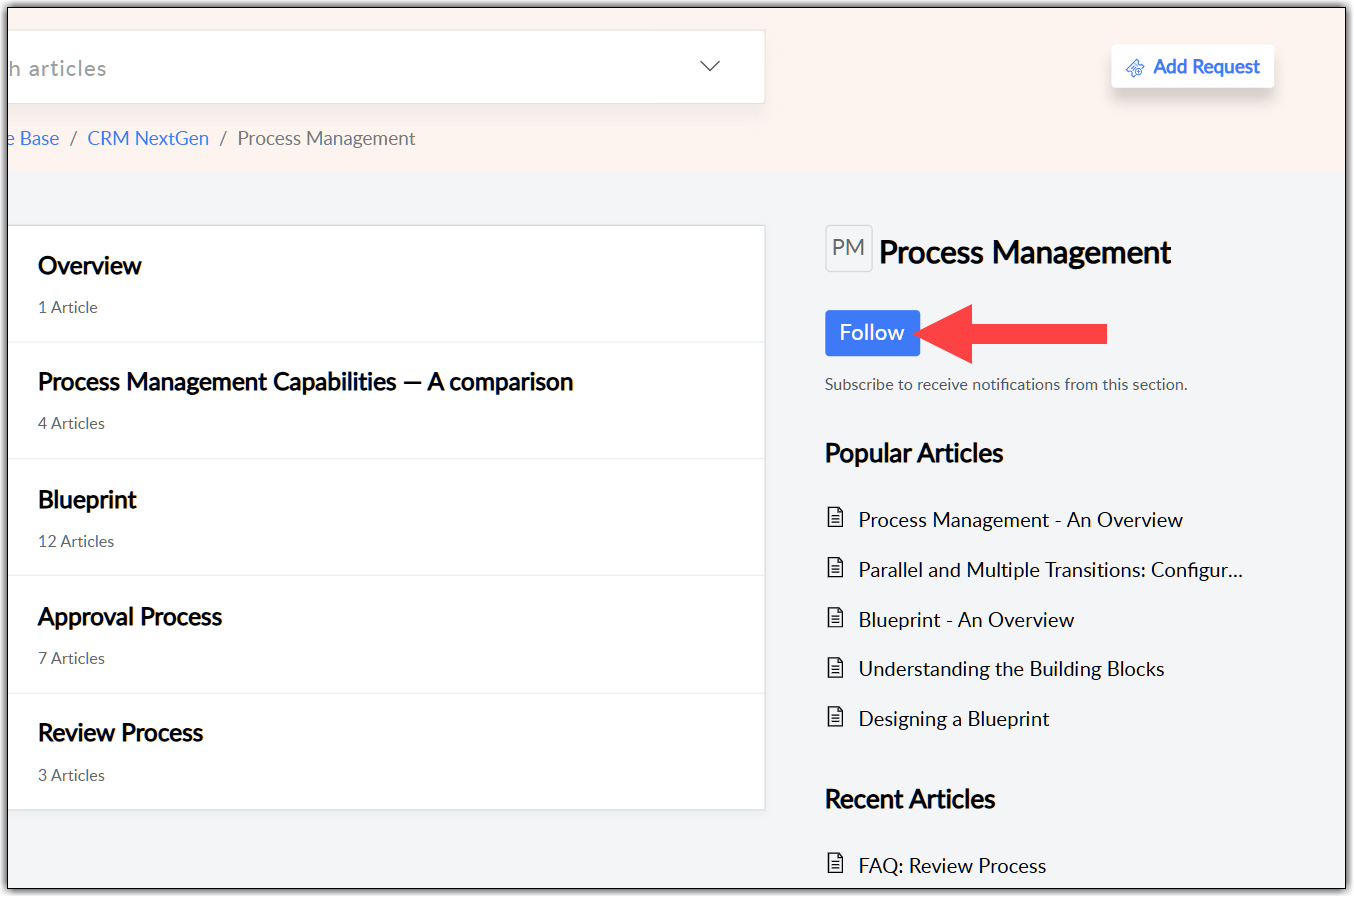Screen dimensions: 1354x897
Task: Click document icon beside Designing a Blueprint
Action: point(836,717)
